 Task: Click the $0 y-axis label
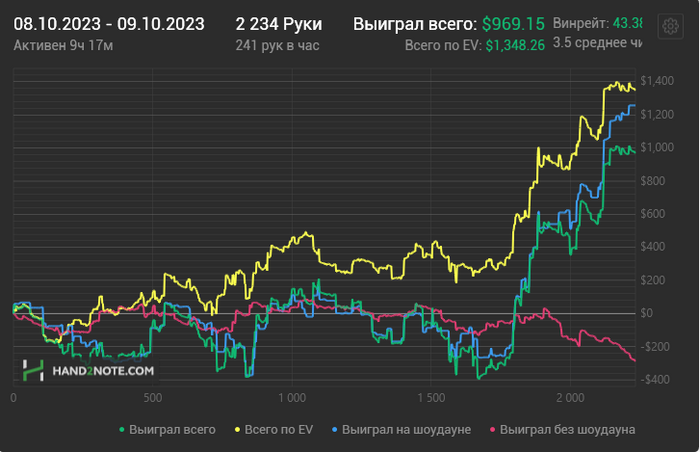[646, 313]
